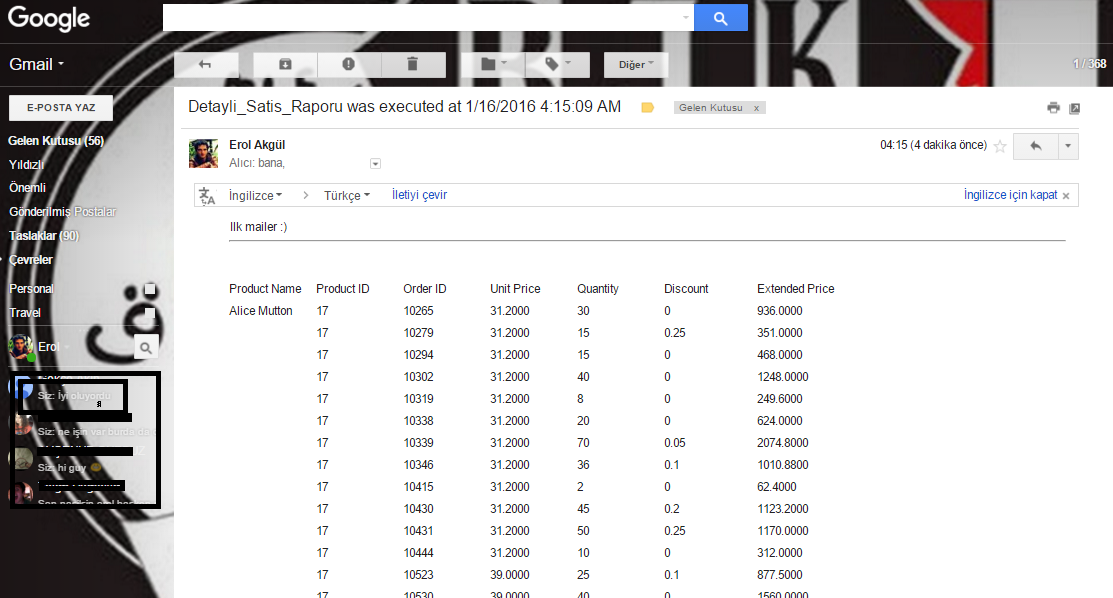Go to Taslaklar drafts folder
Image resolution: width=1113 pixels, height=598 pixels.
point(43,236)
